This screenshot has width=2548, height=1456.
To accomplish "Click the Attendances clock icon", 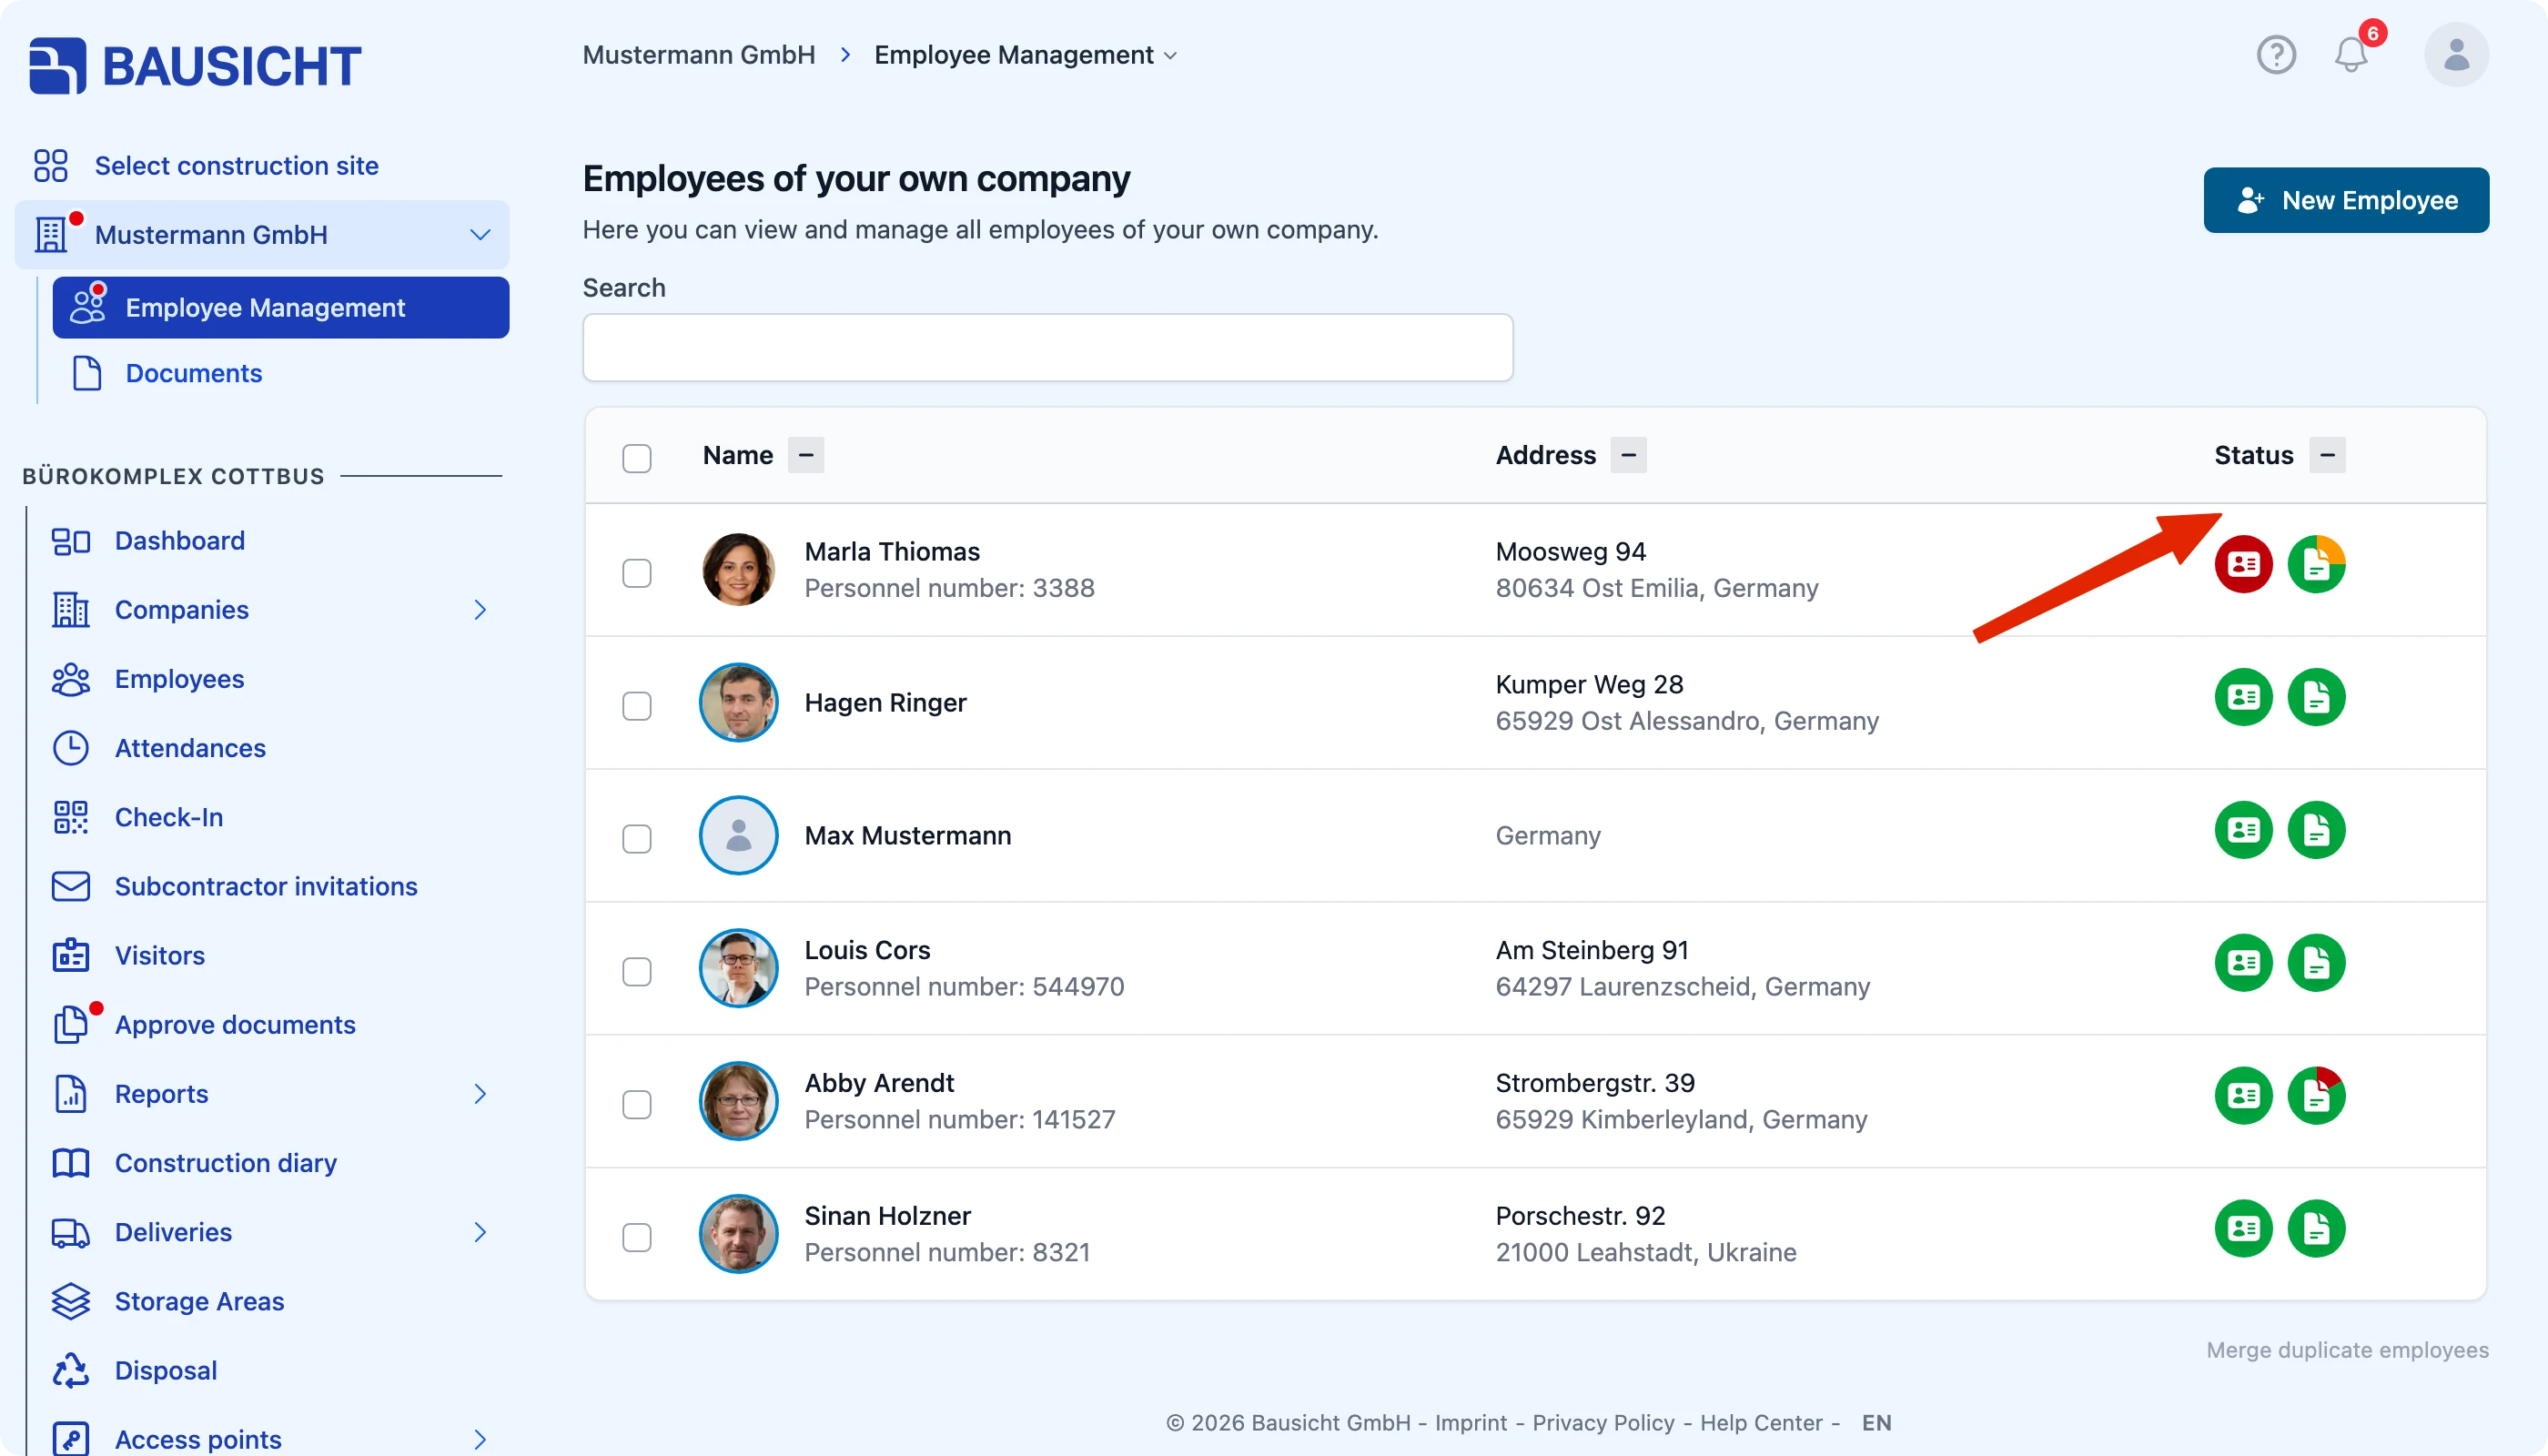I will pos(70,748).
